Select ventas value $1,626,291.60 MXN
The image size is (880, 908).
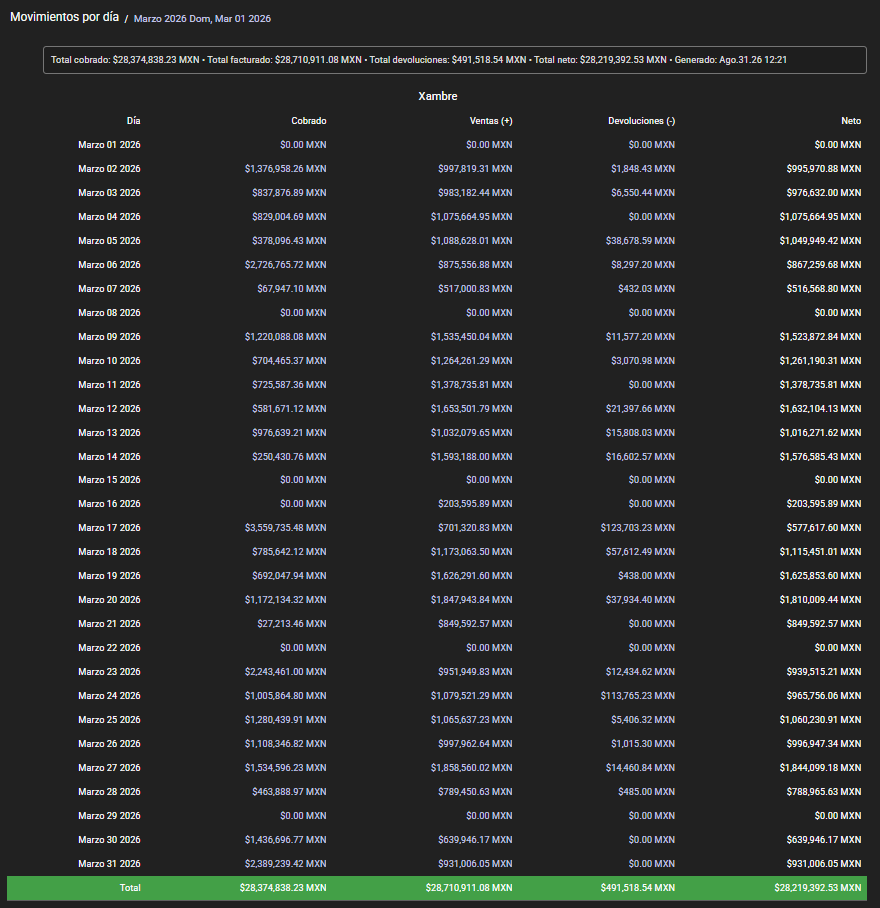[x=471, y=576]
